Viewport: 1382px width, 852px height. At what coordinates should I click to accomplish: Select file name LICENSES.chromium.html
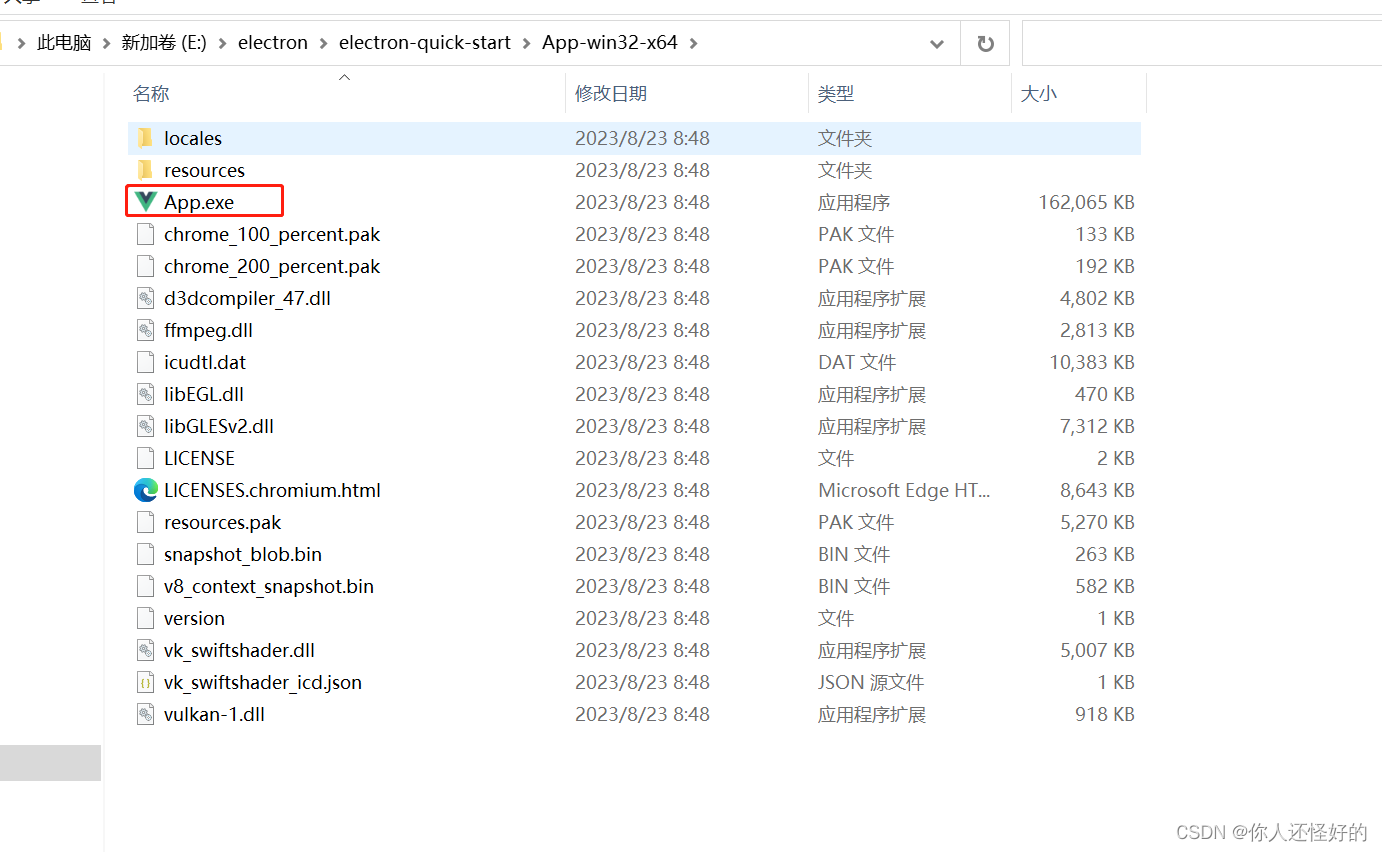click(272, 490)
